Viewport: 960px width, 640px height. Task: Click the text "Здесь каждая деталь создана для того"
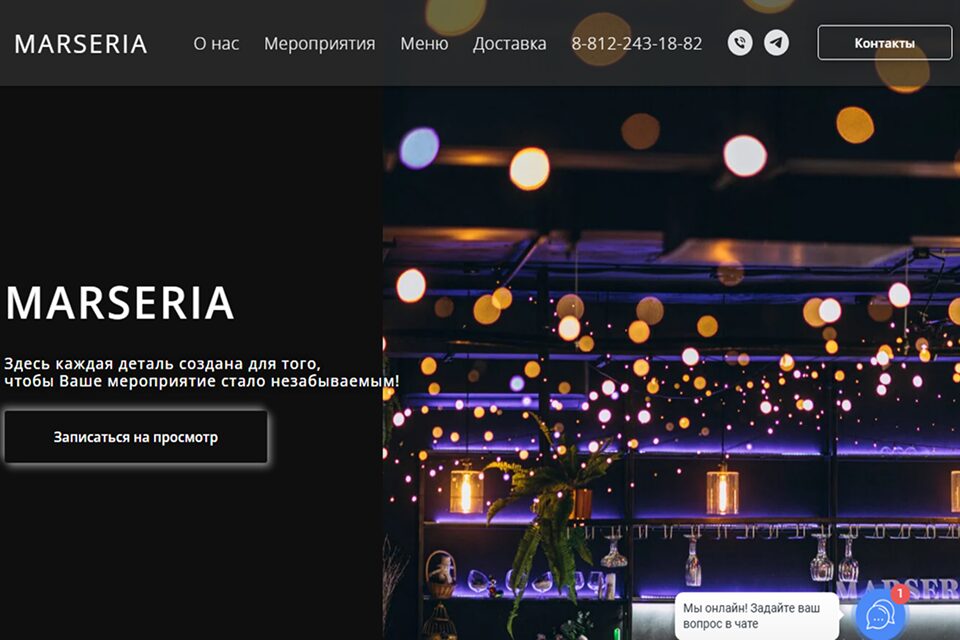tap(162, 364)
